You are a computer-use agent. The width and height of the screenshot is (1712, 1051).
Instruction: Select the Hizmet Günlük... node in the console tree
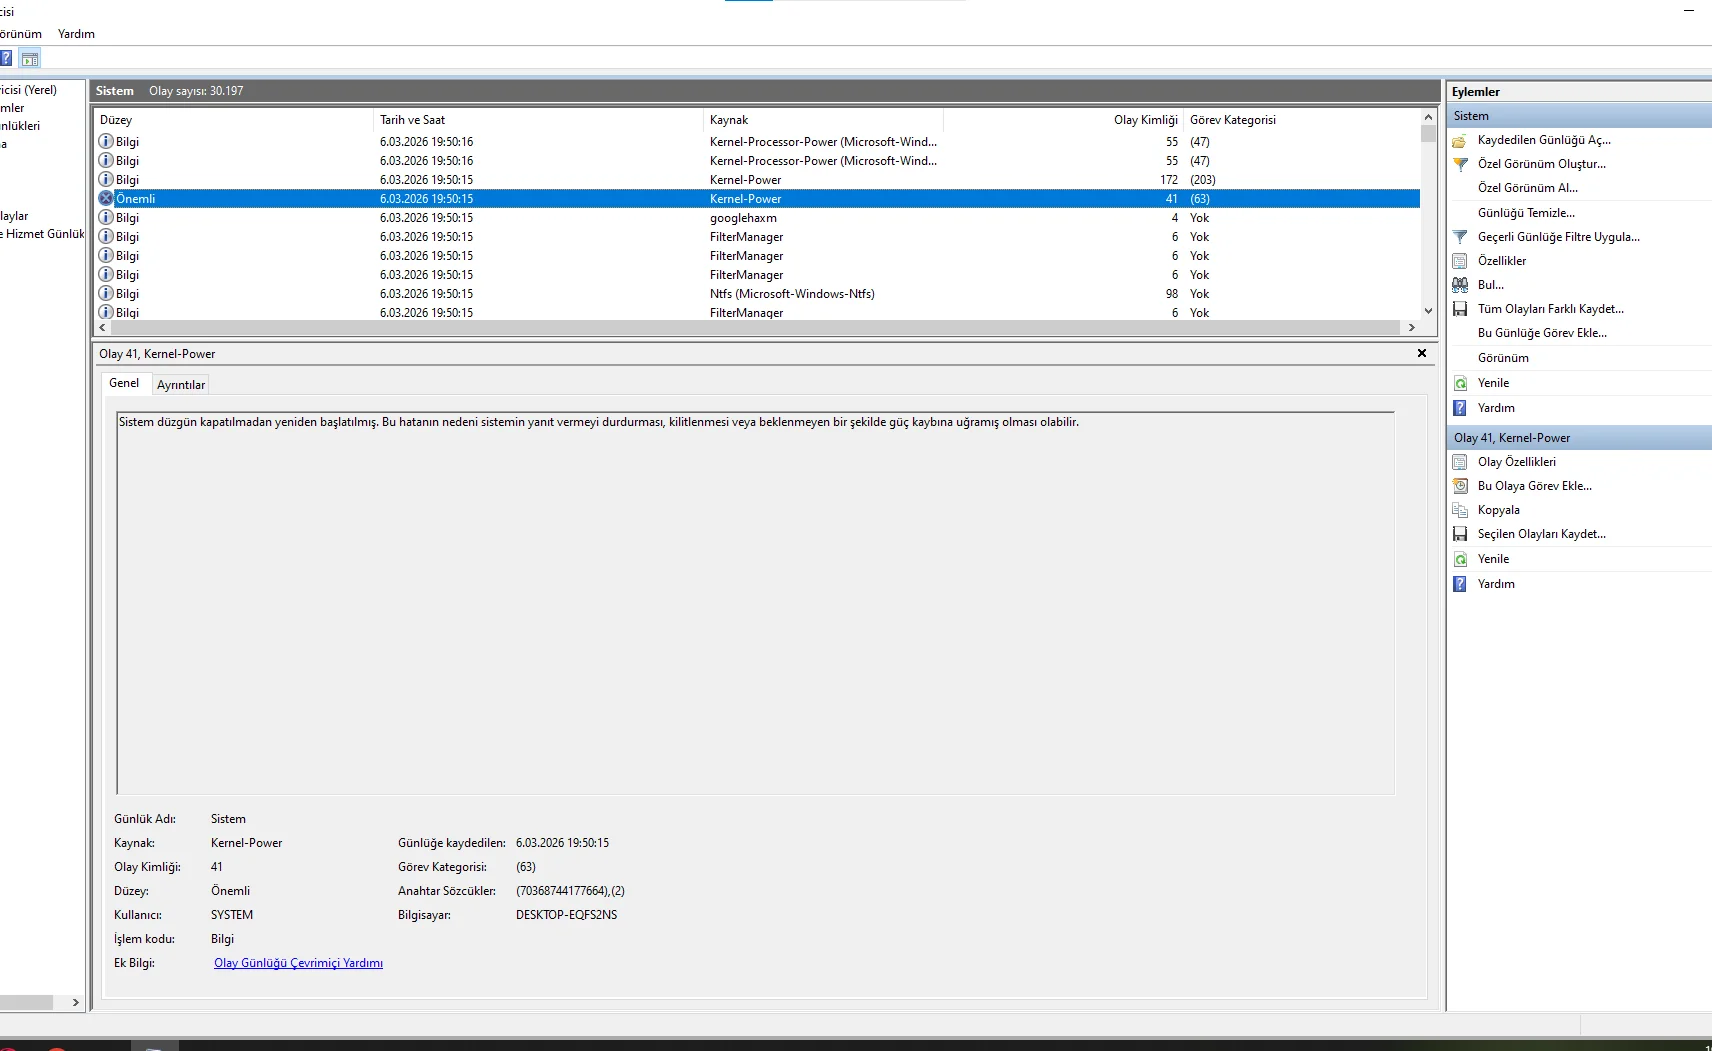coord(42,234)
